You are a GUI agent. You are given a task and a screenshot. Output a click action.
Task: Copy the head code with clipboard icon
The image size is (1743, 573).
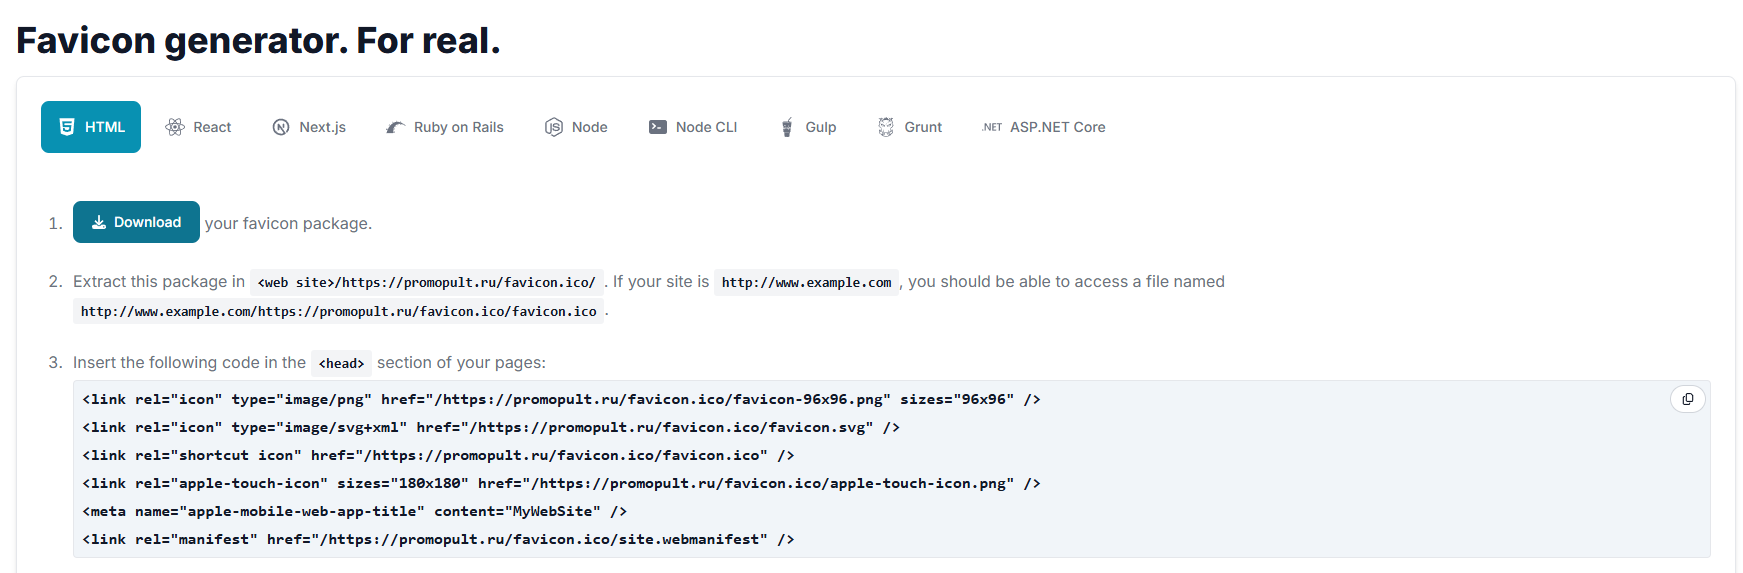(x=1688, y=399)
